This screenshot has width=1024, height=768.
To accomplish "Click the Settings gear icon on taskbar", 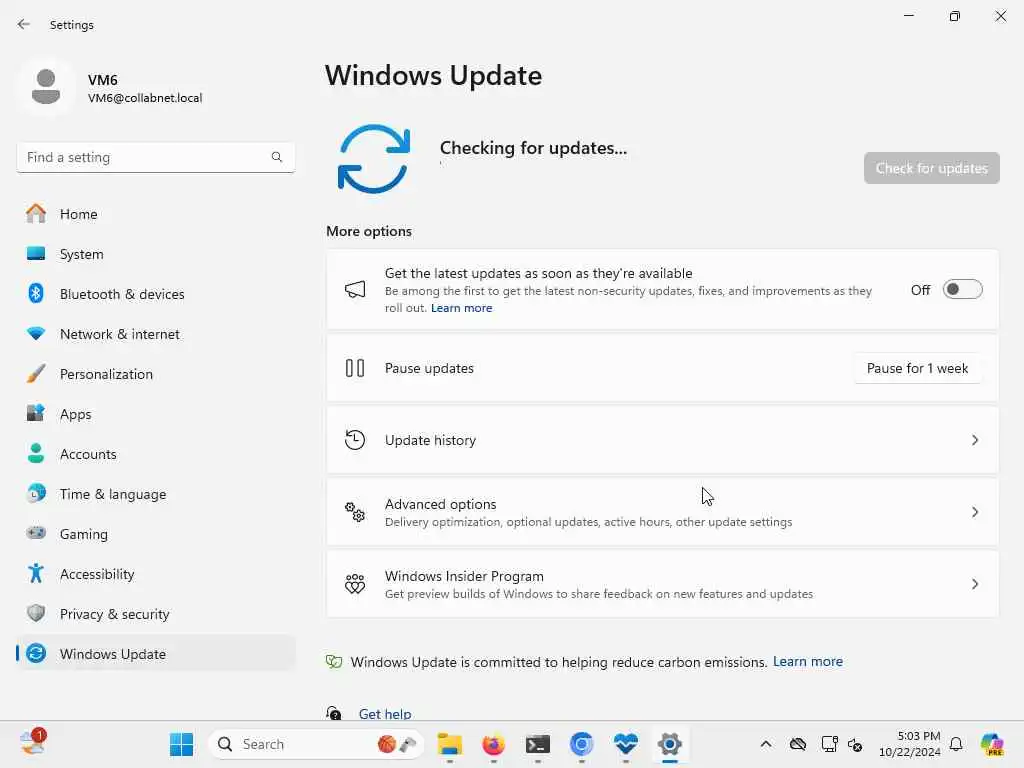I will (x=670, y=744).
